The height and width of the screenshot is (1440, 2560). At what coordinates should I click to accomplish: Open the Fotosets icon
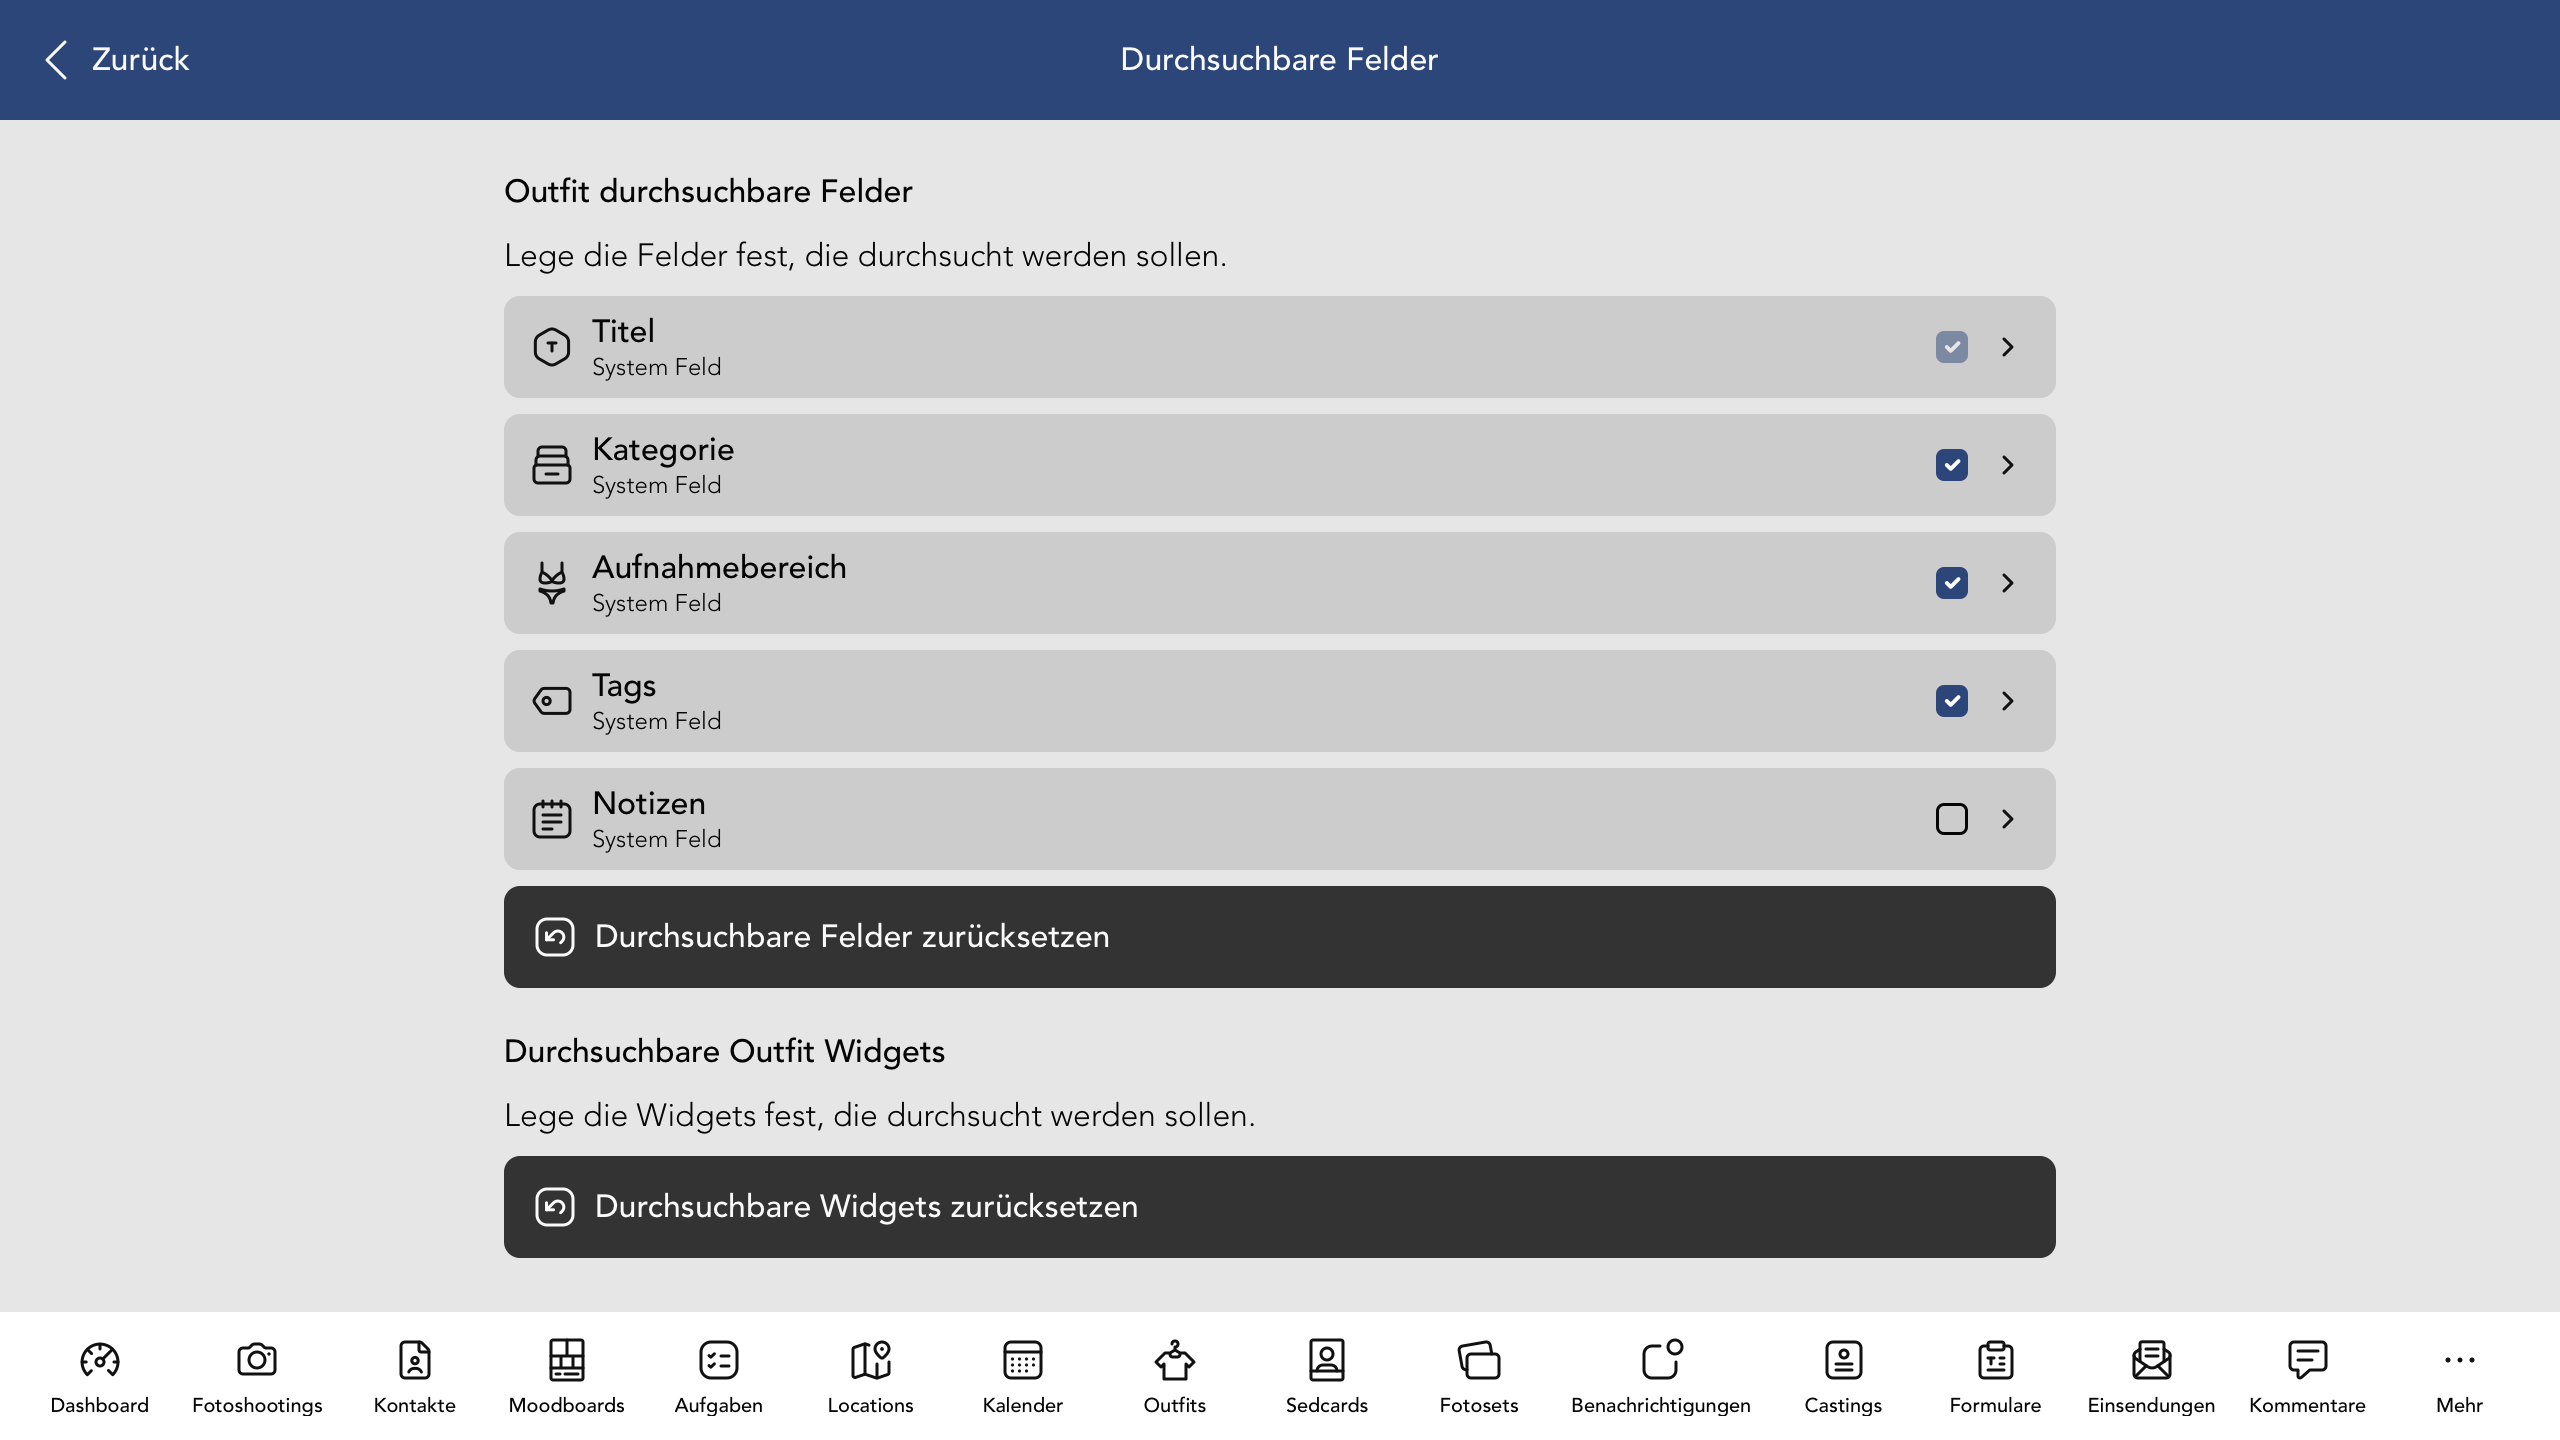1479,1360
